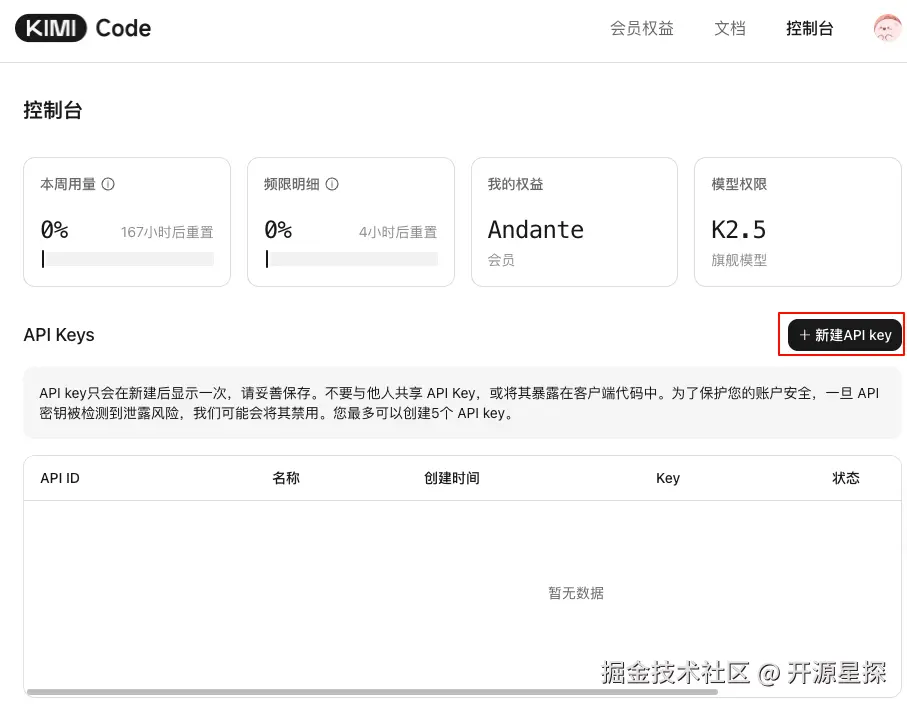Click the 控制台 page heading
Image resolution: width=907 pixels, height=707 pixels.
(53, 110)
